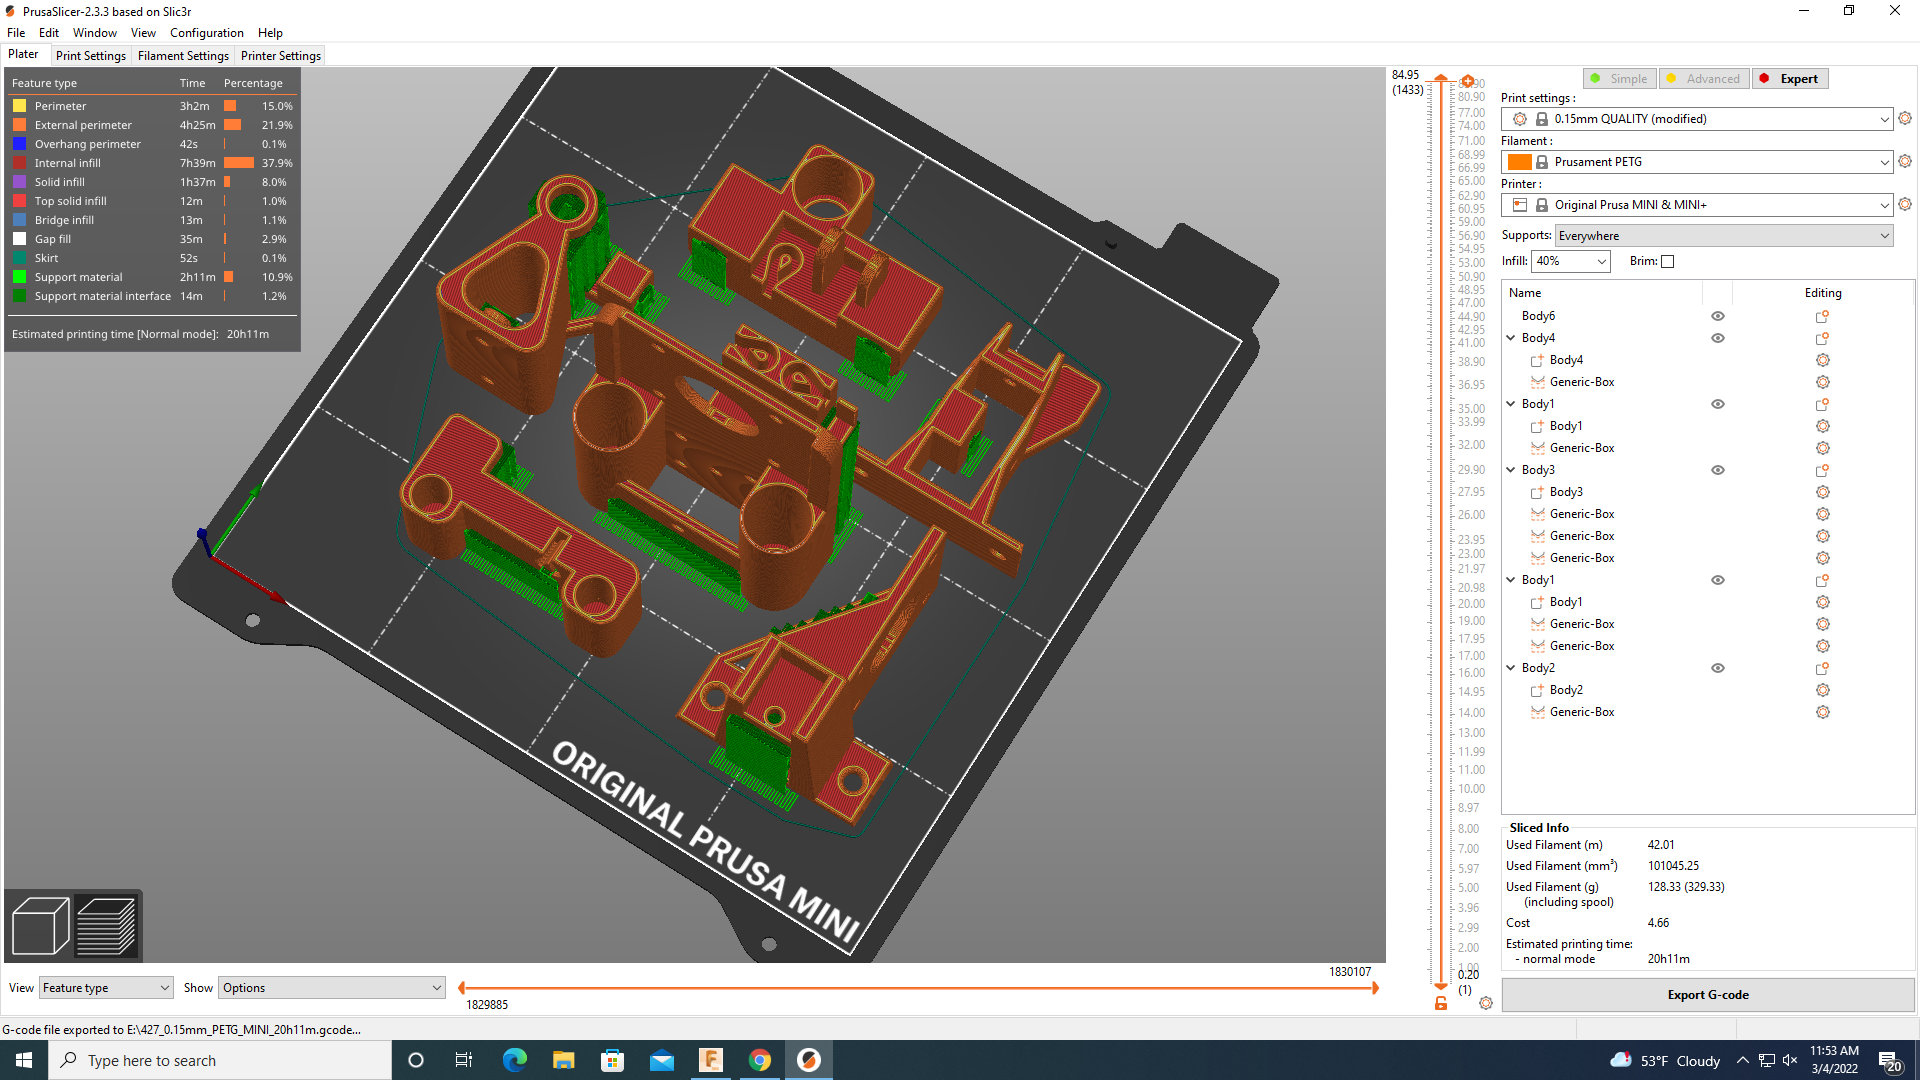Switch to 3D editor view using cube icon
The width and height of the screenshot is (1920, 1080).
(39, 925)
